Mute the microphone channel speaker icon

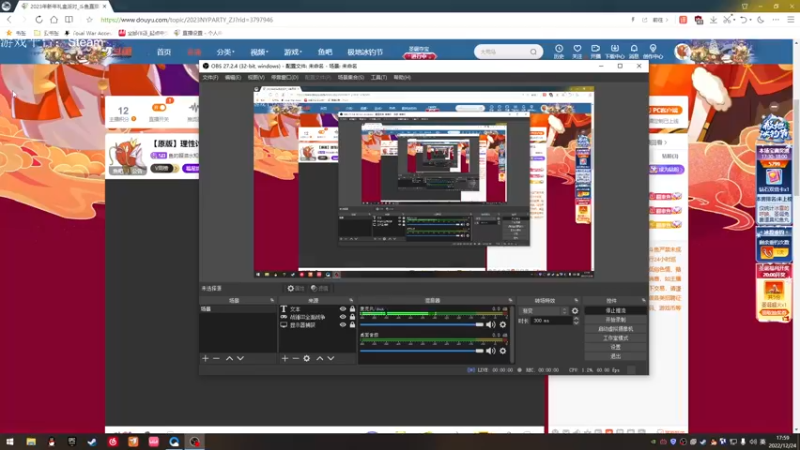click(491, 324)
